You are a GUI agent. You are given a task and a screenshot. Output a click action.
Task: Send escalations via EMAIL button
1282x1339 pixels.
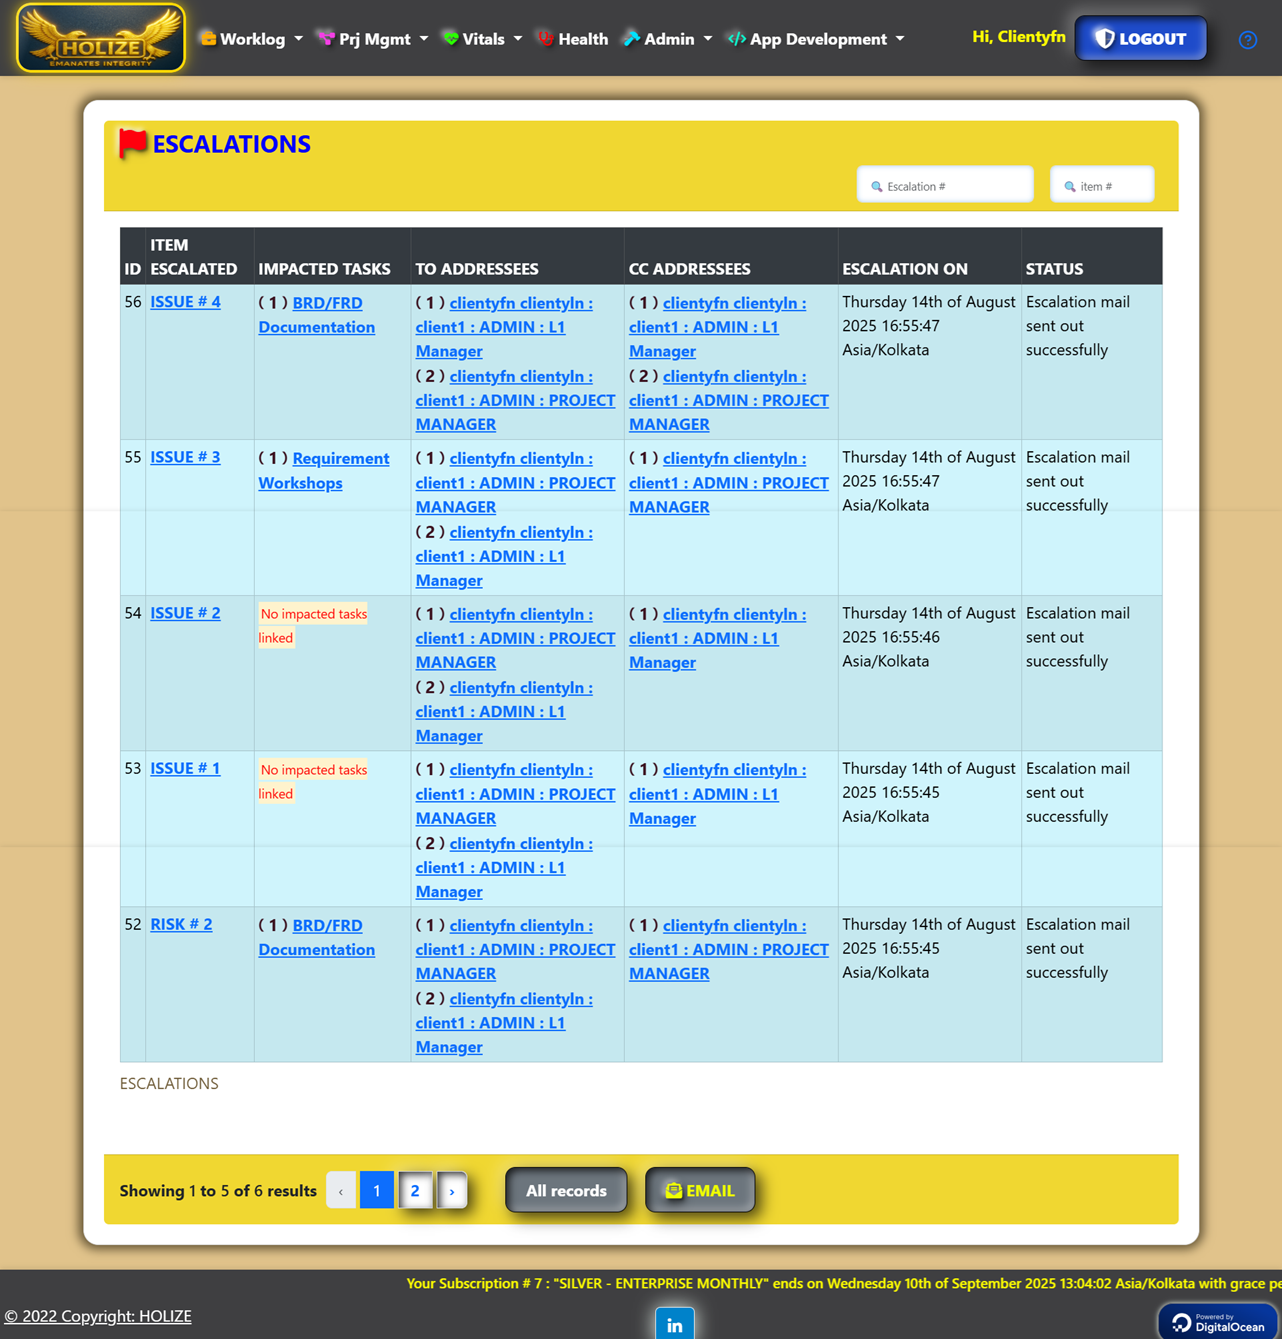click(x=700, y=1190)
